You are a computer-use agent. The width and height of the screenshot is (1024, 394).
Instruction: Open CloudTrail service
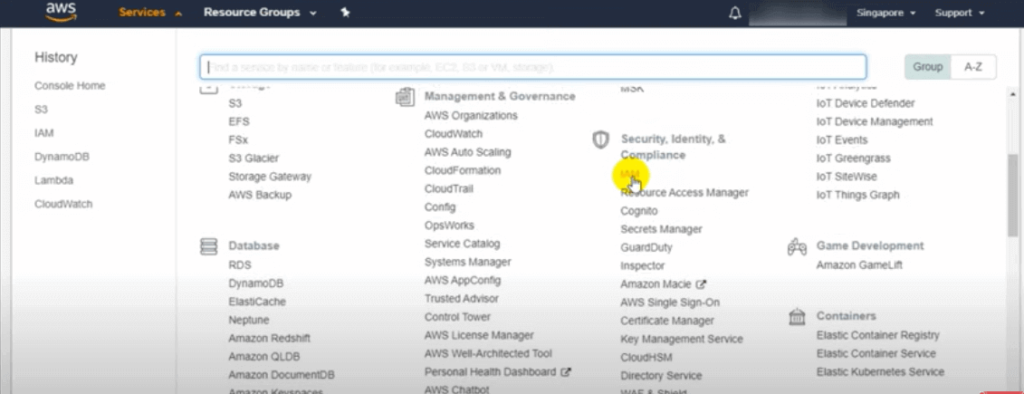(449, 189)
